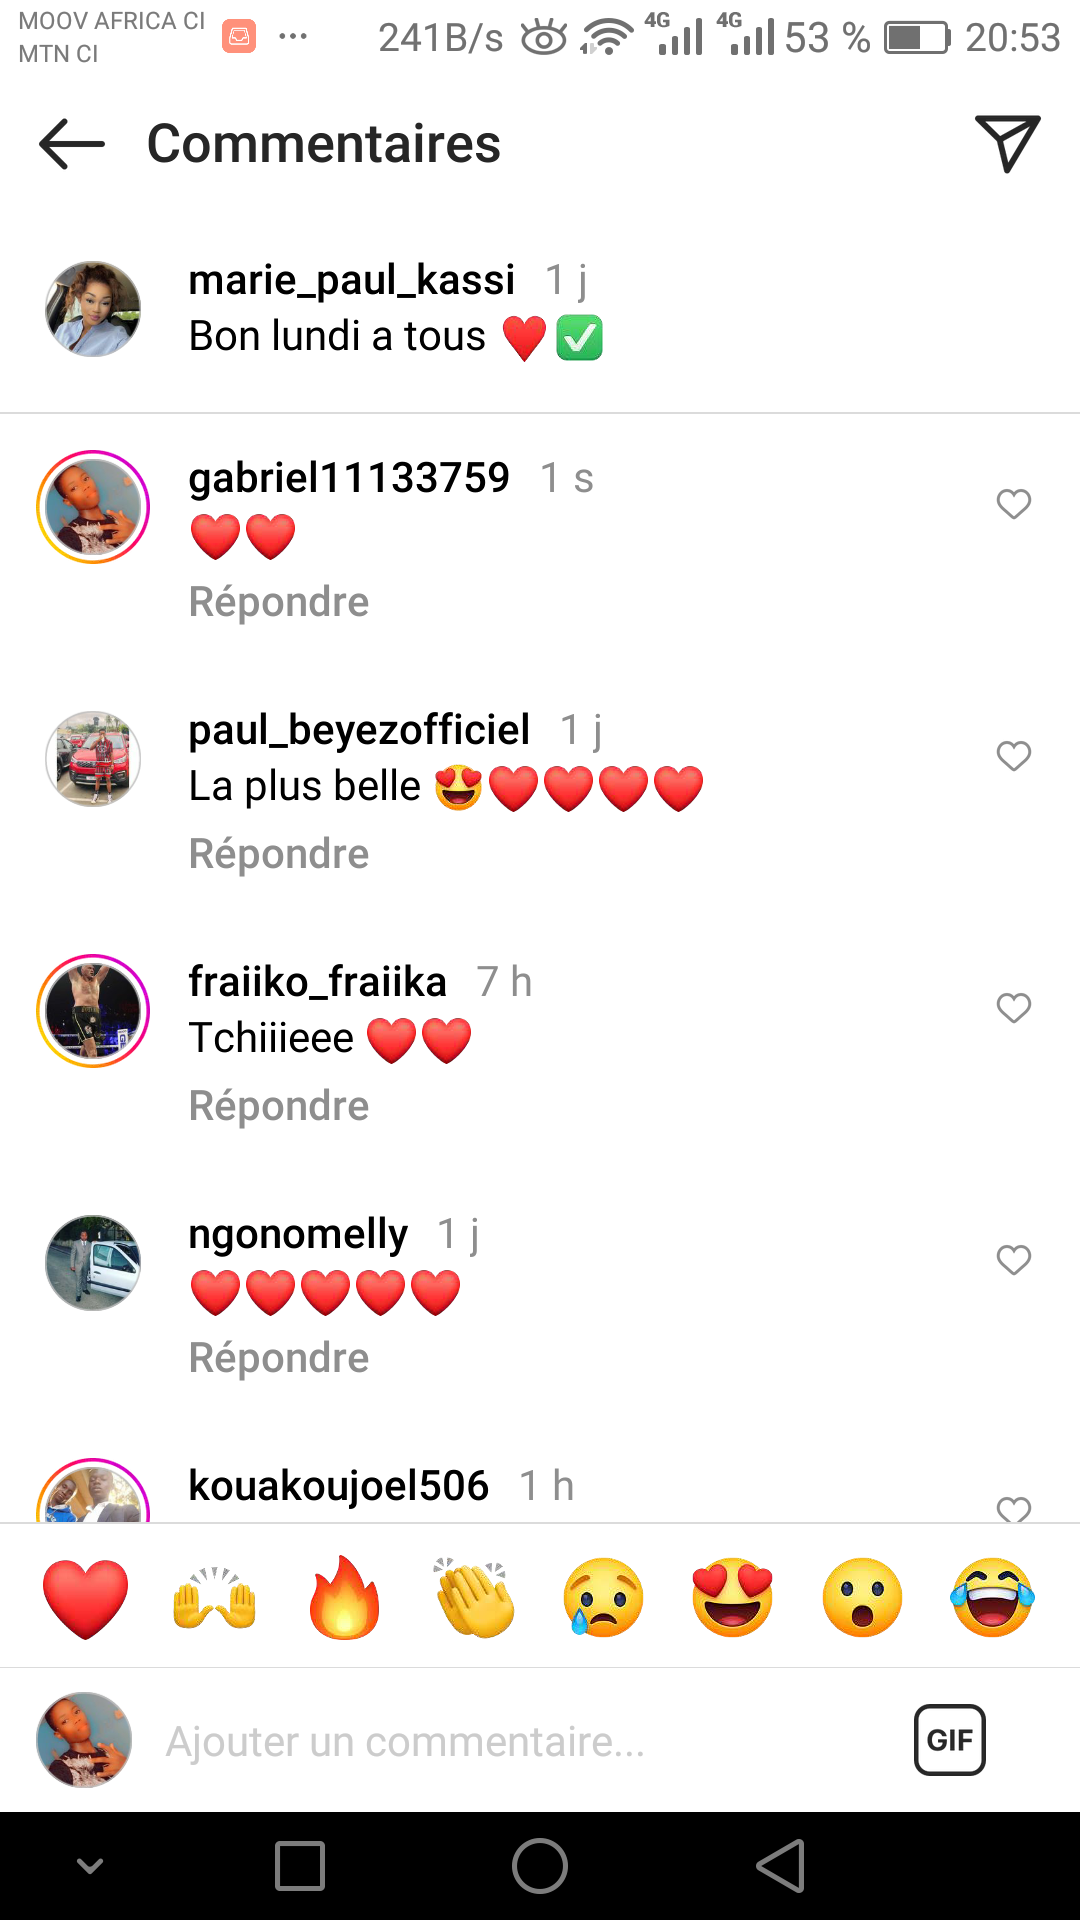Like fraiiko_fraiika's comment
The image size is (1080, 1920).
click(x=1014, y=1008)
